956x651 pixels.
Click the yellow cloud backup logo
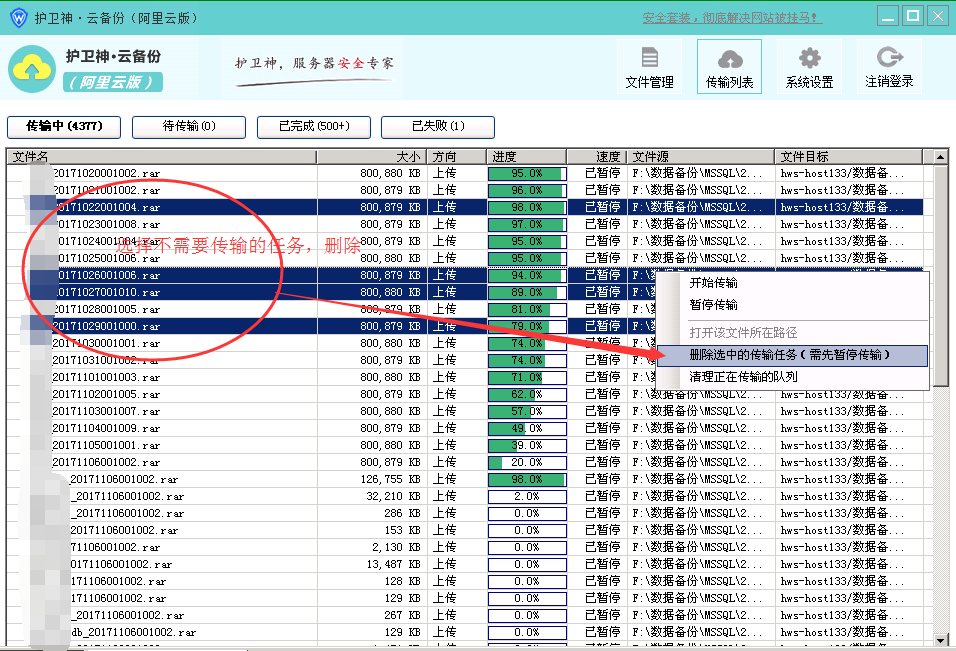point(32,69)
